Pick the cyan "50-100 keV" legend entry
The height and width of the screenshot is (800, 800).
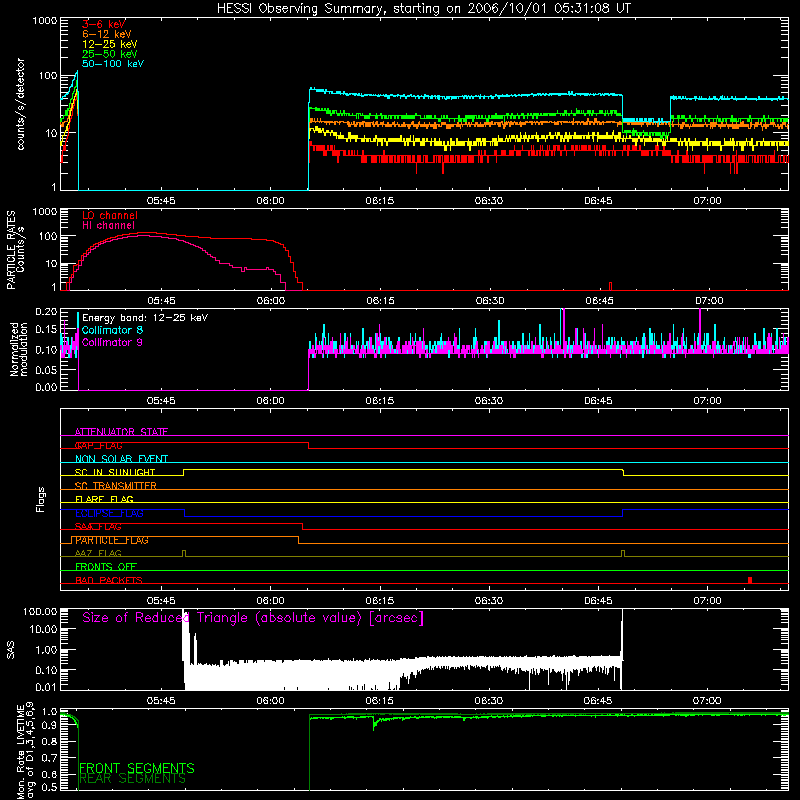coord(113,64)
